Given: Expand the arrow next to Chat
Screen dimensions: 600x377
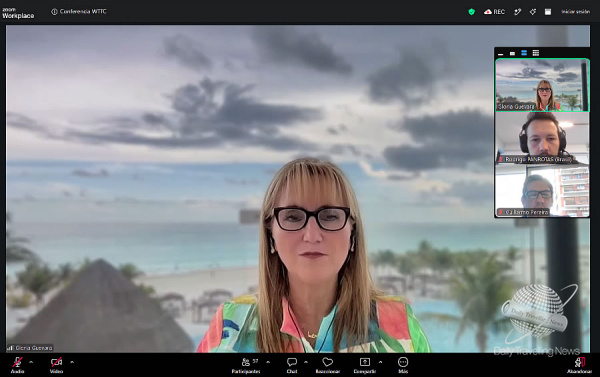Looking at the screenshot, I should pyautogui.click(x=306, y=362).
